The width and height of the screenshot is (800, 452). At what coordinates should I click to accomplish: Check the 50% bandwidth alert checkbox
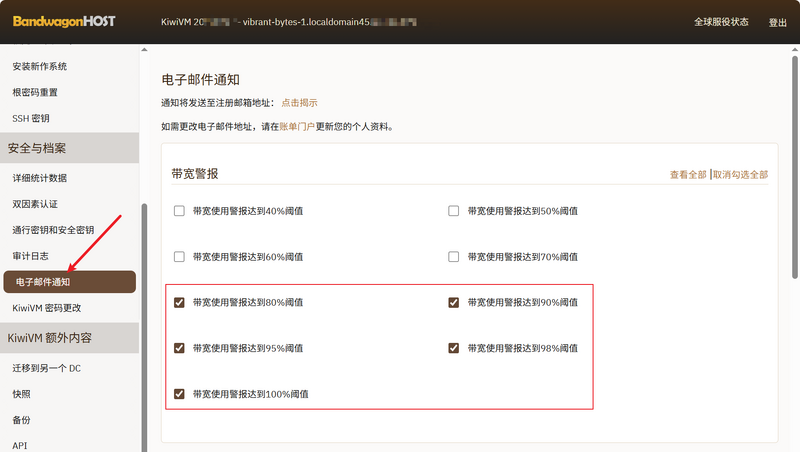[x=454, y=211]
